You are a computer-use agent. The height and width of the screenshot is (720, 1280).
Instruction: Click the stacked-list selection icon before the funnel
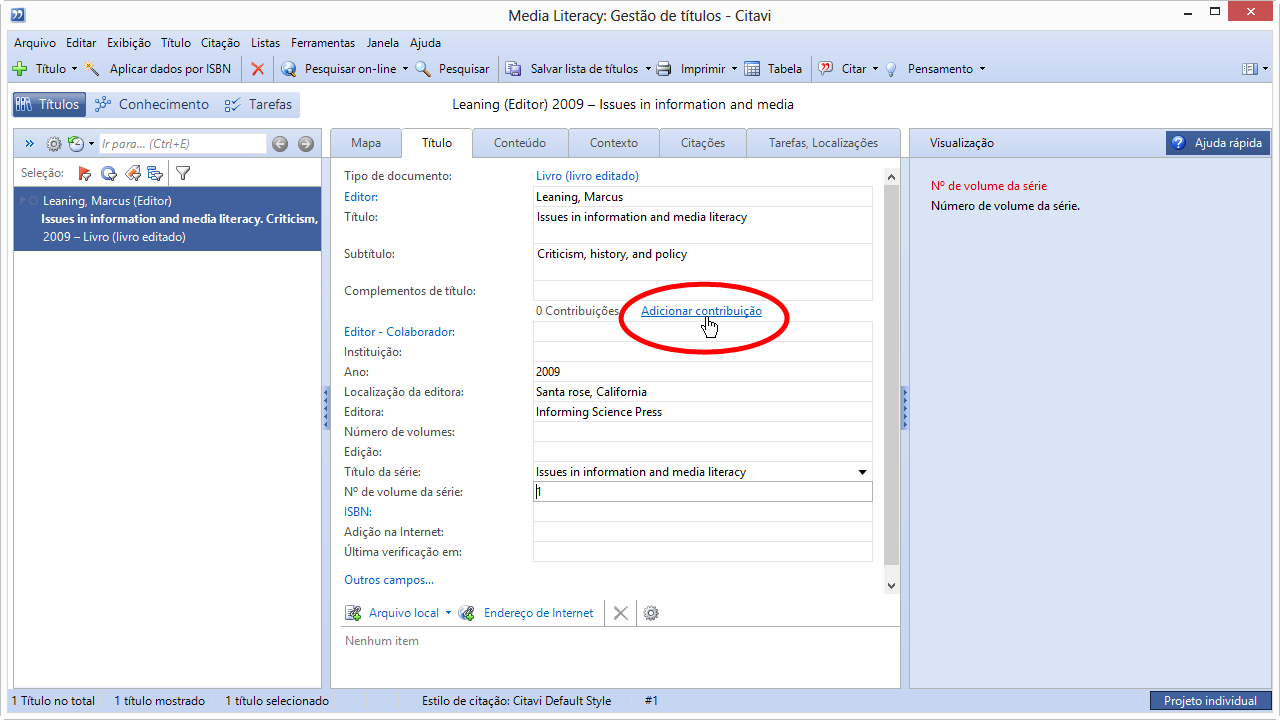[155, 173]
